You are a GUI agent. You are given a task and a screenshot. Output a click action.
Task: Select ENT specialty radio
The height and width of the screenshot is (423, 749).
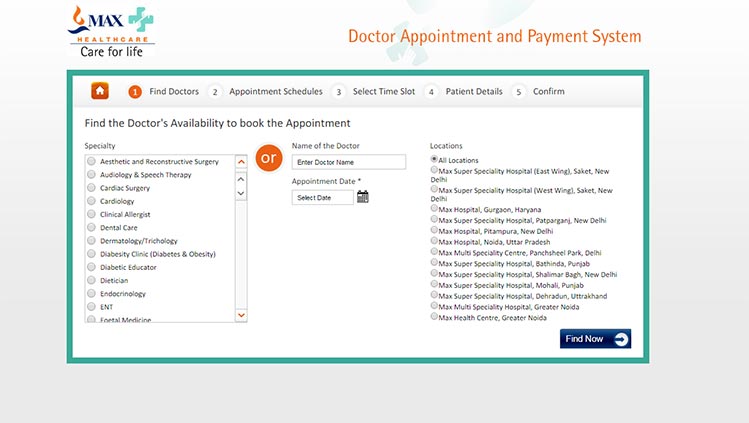click(91, 307)
